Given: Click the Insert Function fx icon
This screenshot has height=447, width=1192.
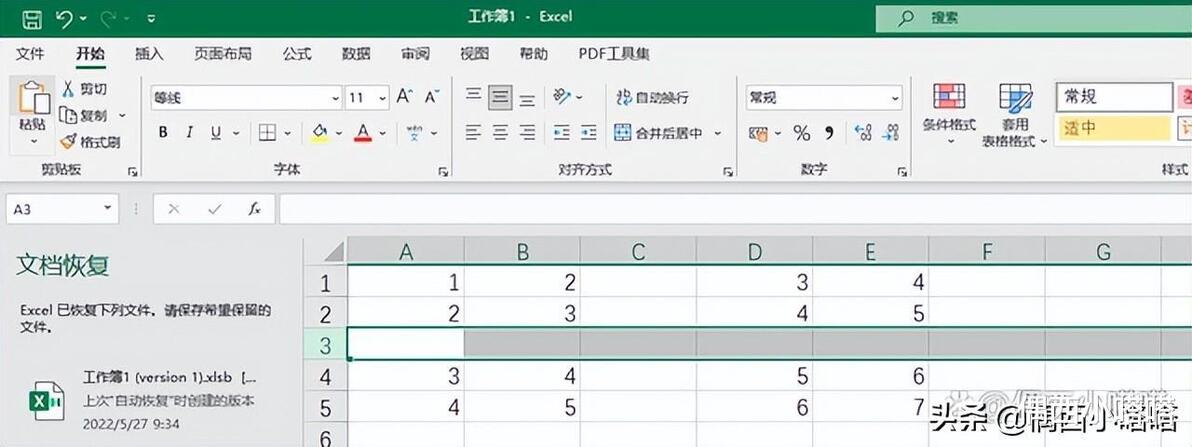Looking at the screenshot, I should click(255, 208).
